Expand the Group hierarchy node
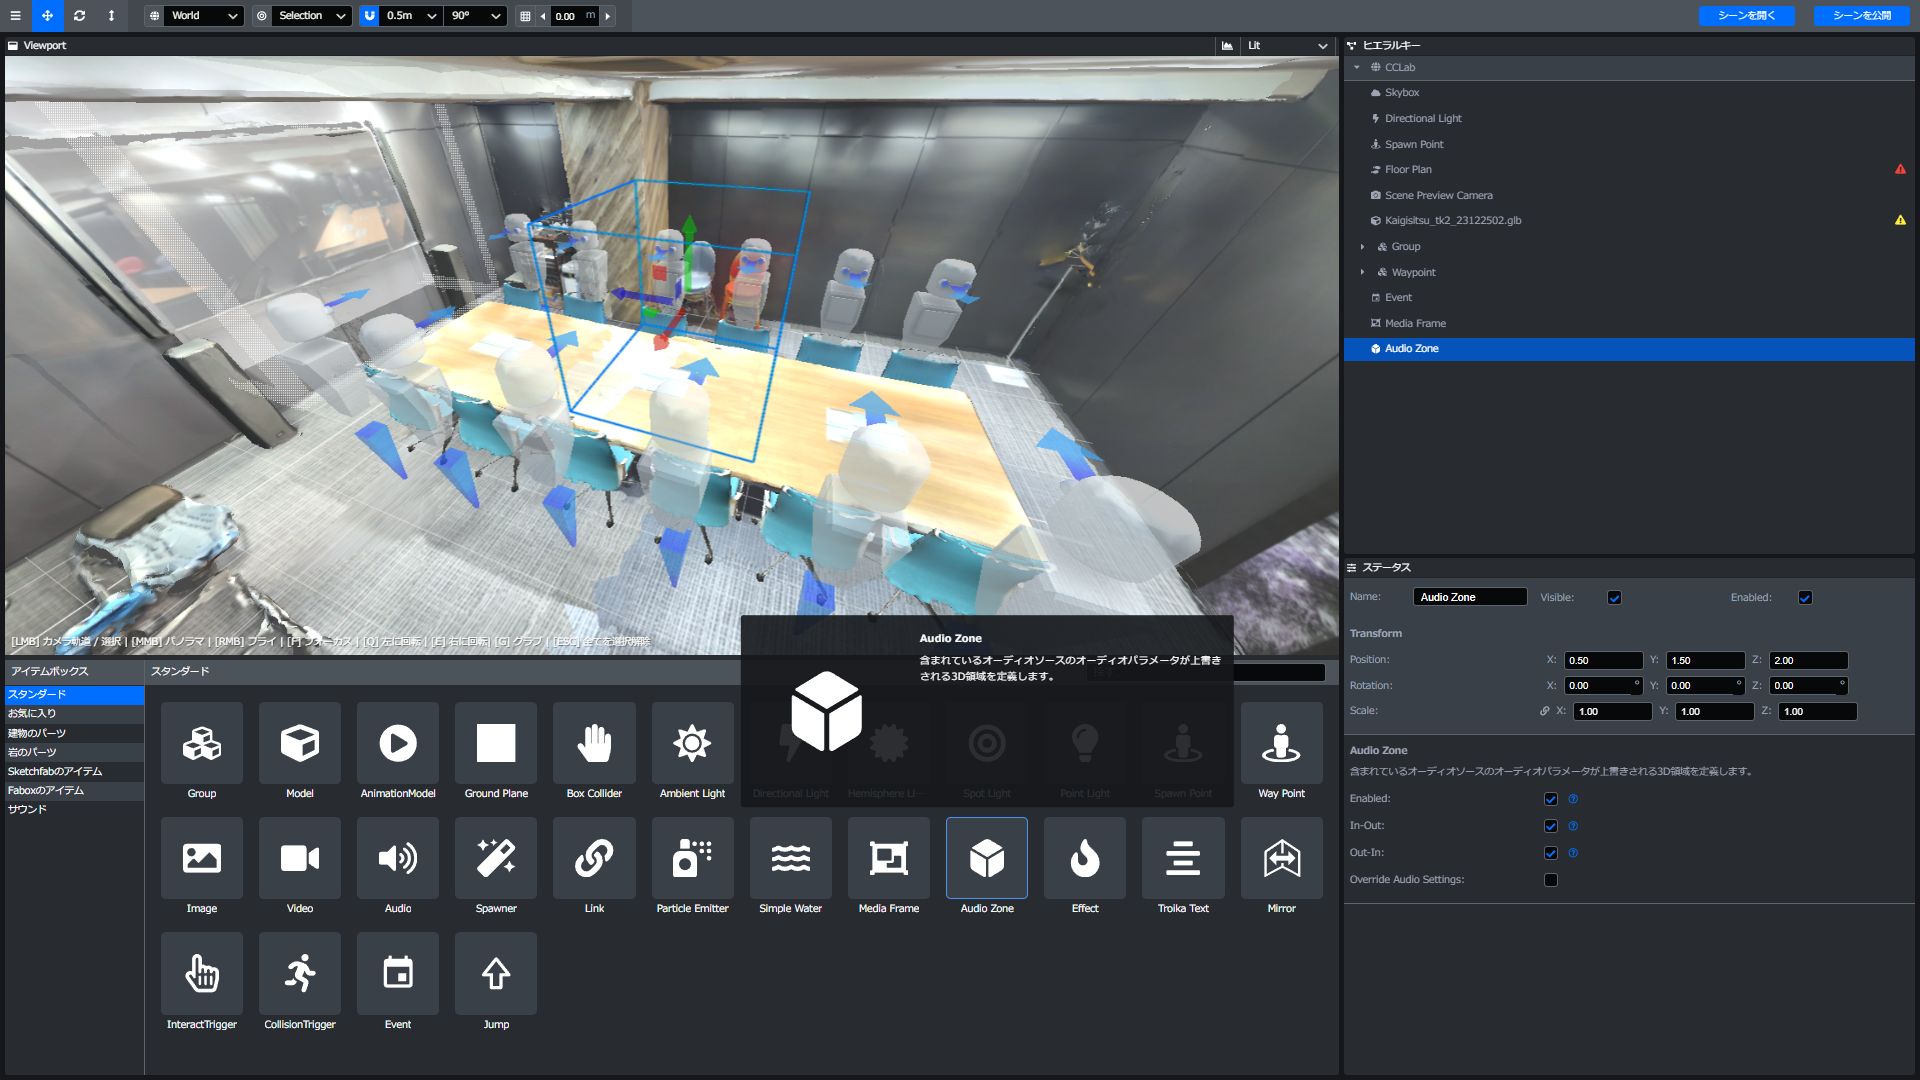1920x1080 pixels. tap(1362, 247)
